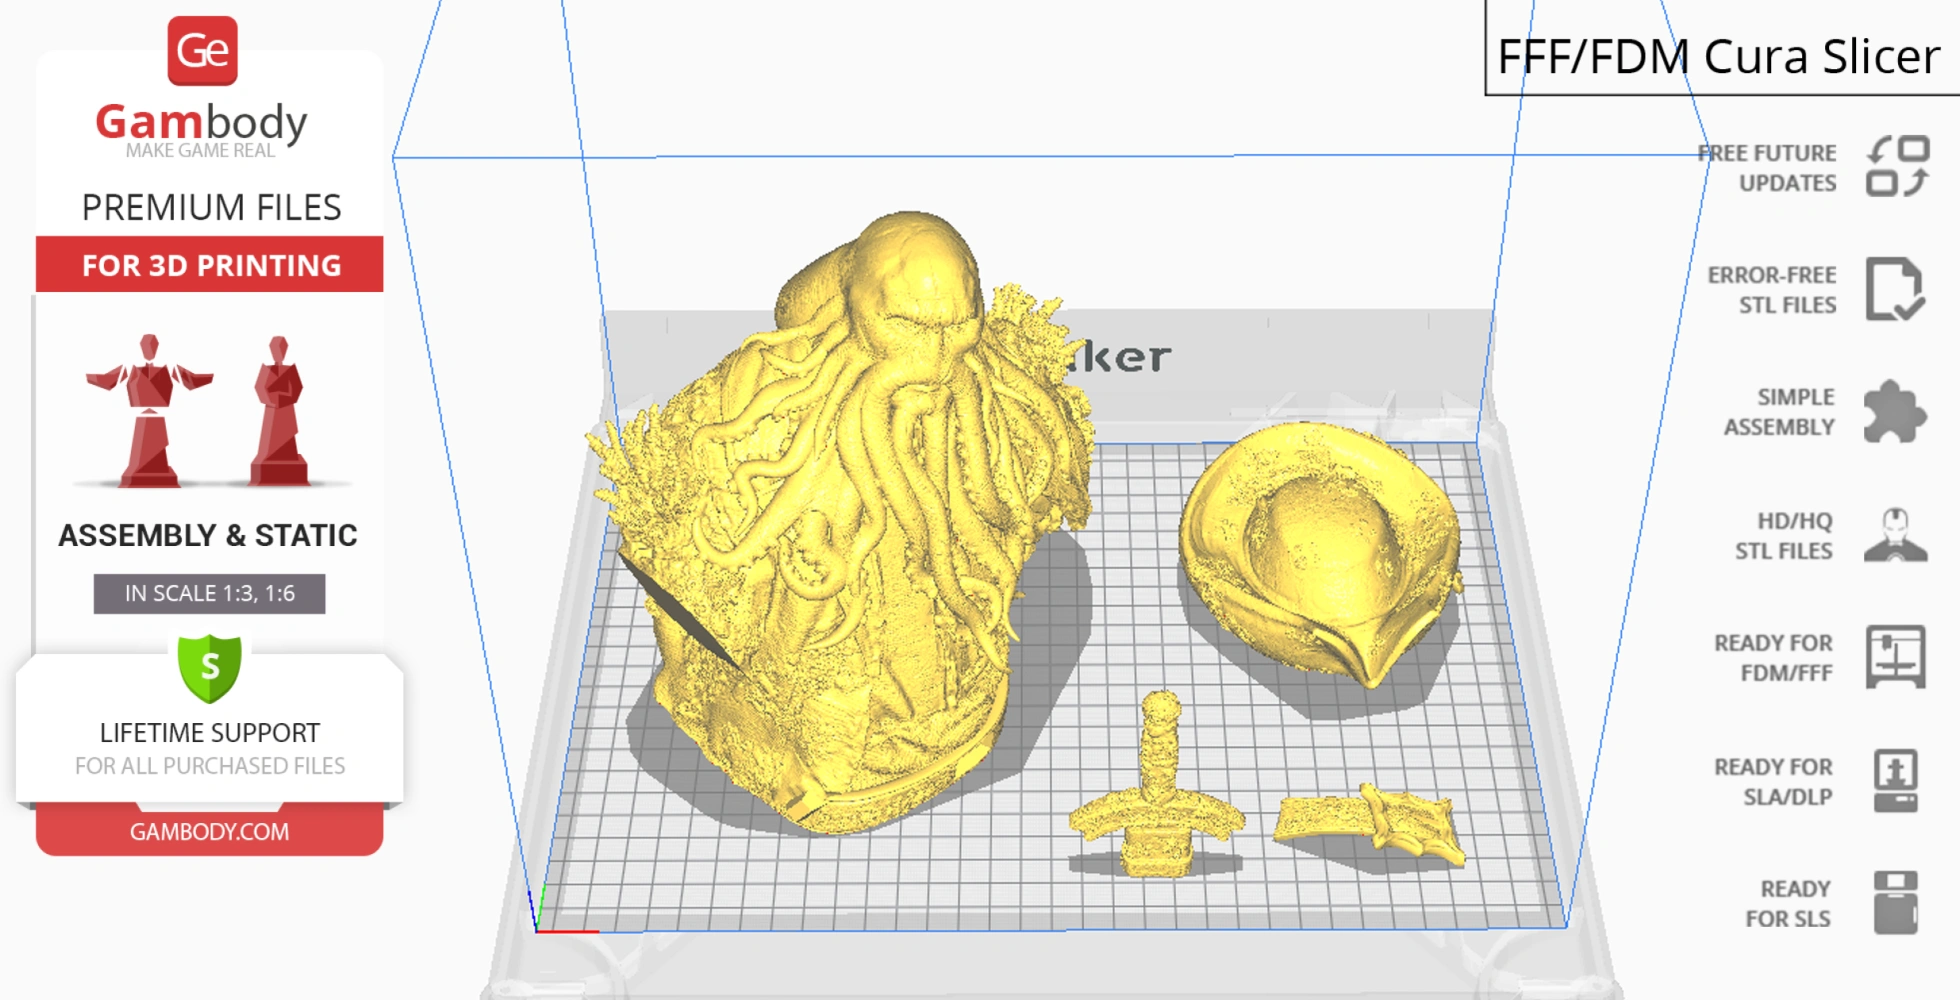The width and height of the screenshot is (1960, 1000).
Task: Click the FOR 3D PRINTING banner
Action: pyautogui.click(x=209, y=265)
